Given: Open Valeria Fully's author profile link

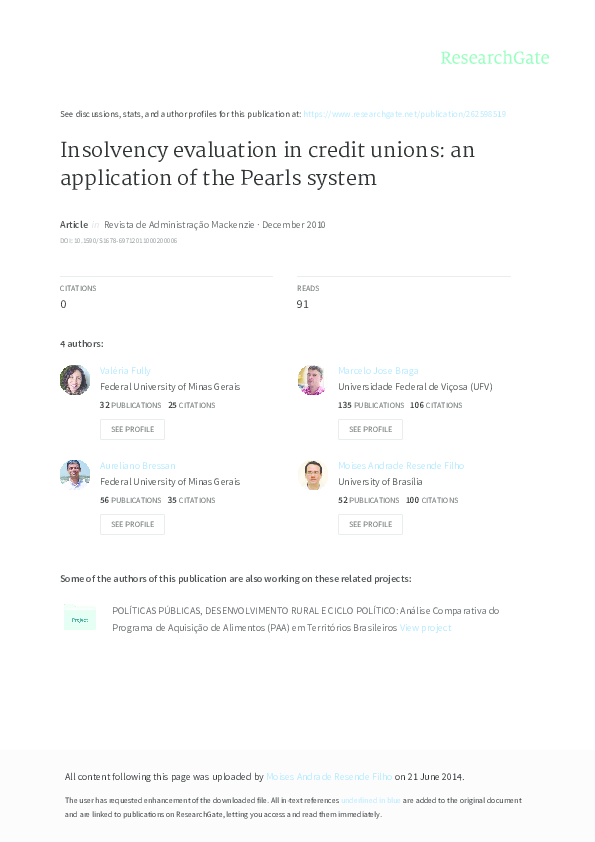Looking at the screenshot, I should pos(127,370).
